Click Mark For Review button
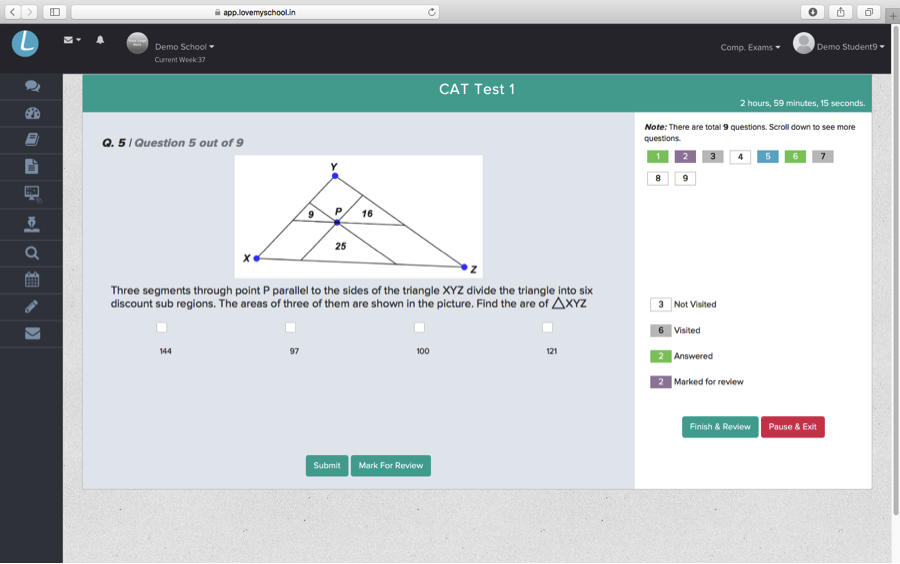Viewport: 900px width, 564px height. (391, 465)
